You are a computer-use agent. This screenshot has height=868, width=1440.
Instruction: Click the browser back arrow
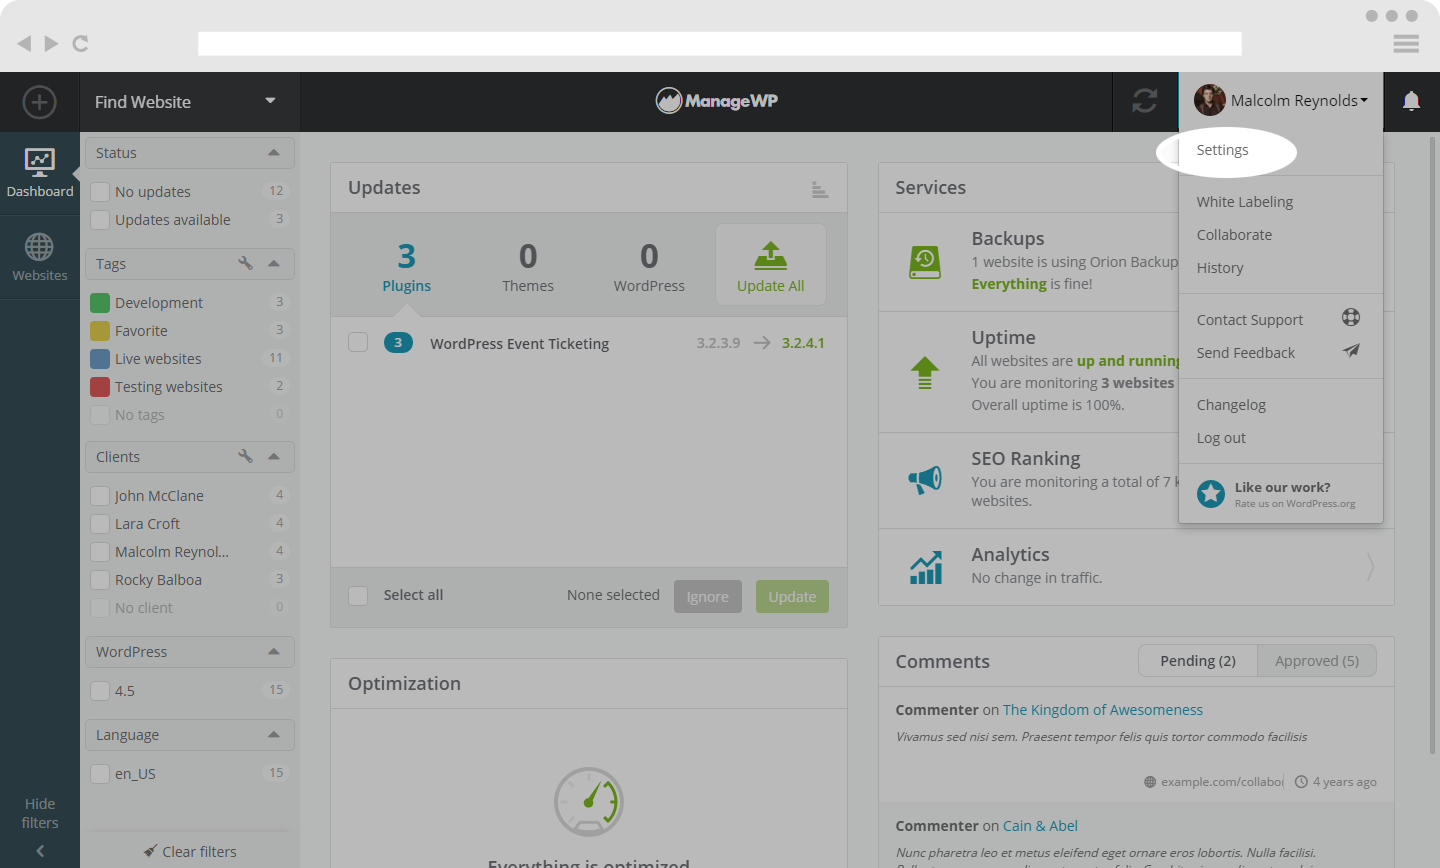(x=24, y=43)
